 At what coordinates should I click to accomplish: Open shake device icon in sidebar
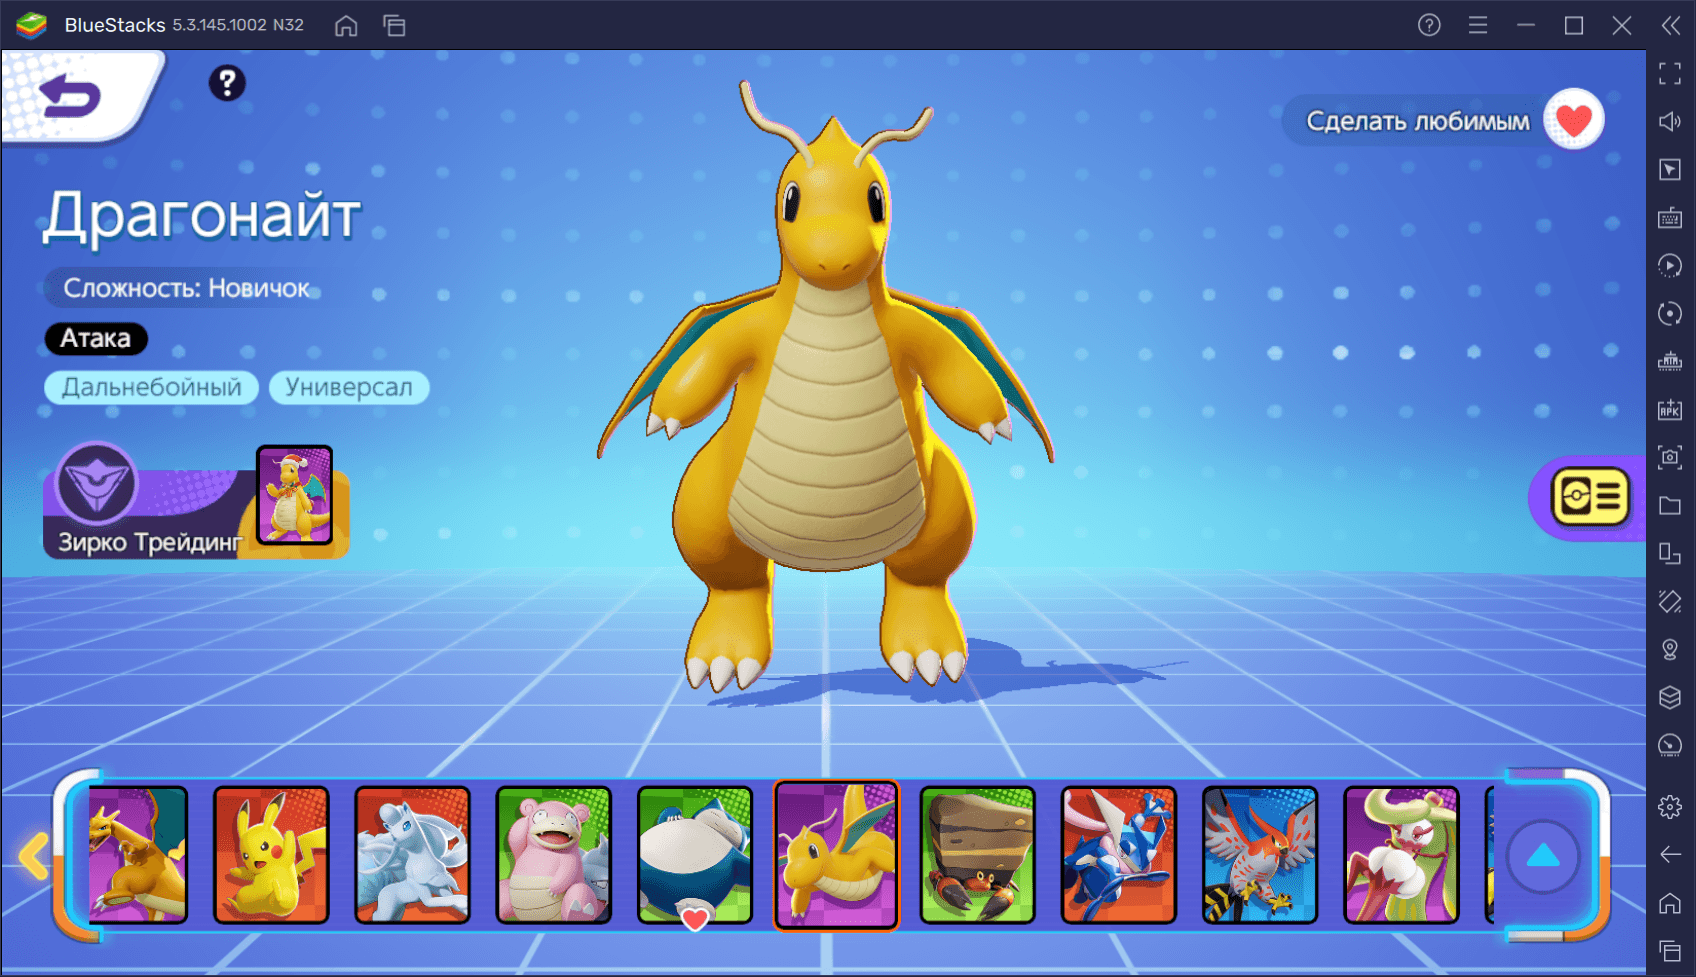1670,601
